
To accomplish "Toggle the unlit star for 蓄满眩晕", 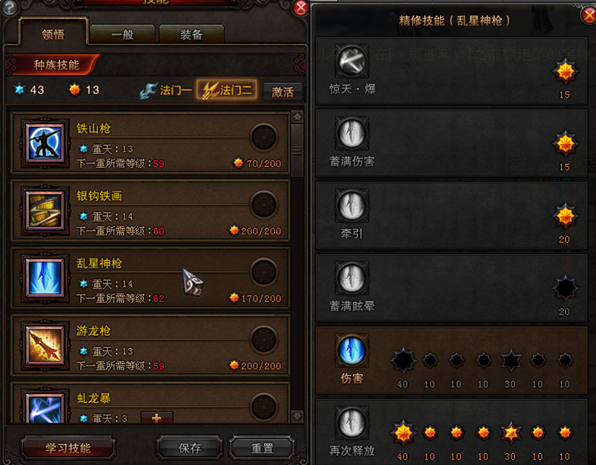I will click(x=565, y=289).
